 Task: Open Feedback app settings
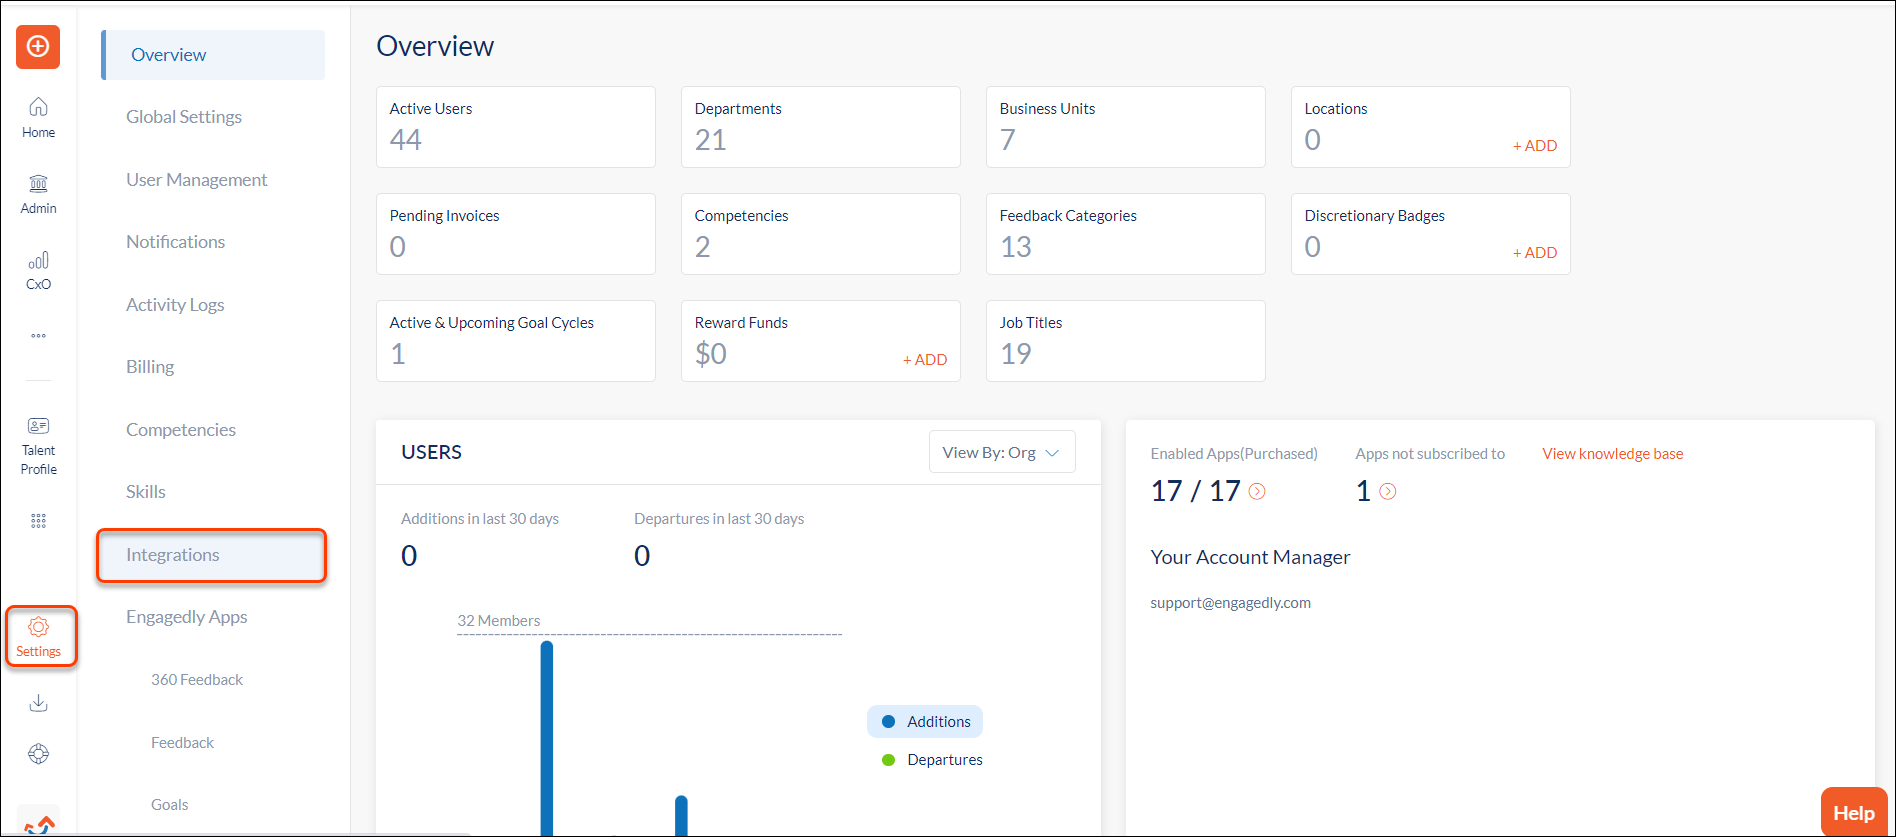click(183, 743)
